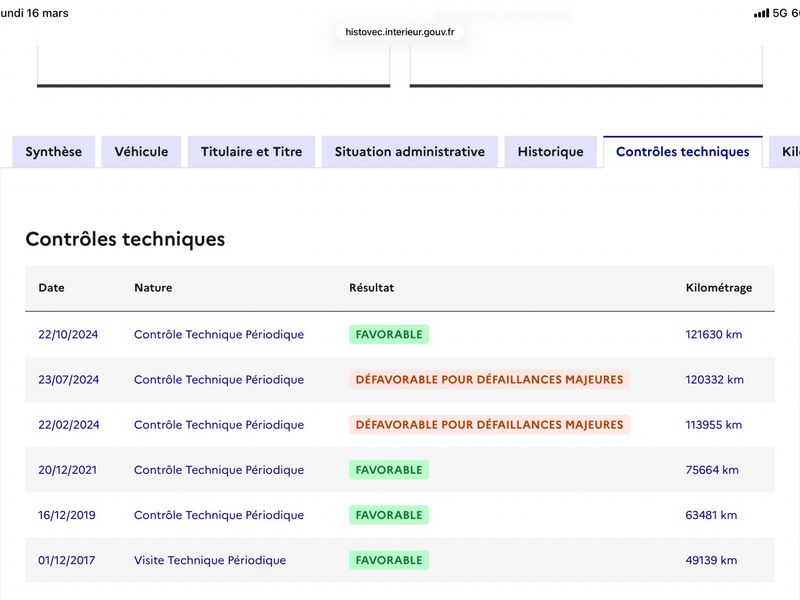Screen dimensions: 800x600
Task: Tap the histovec.interieur.gouv.fr address bar
Action: point(400,32)
